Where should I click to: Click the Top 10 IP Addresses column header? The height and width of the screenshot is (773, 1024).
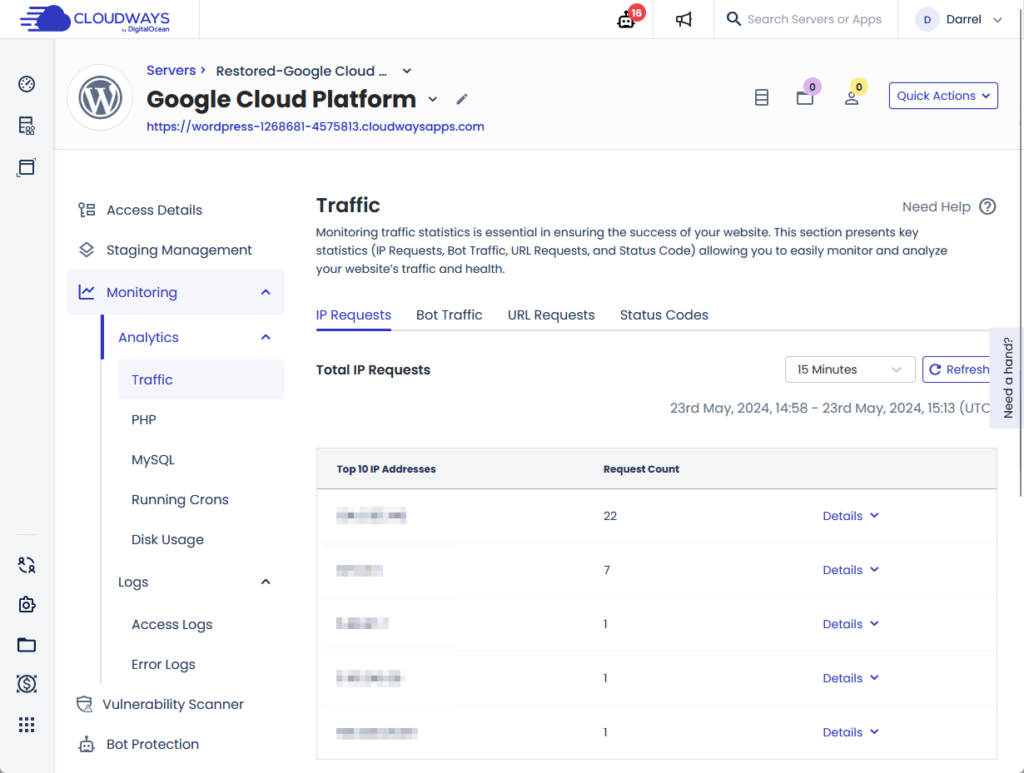pos(386,469)
